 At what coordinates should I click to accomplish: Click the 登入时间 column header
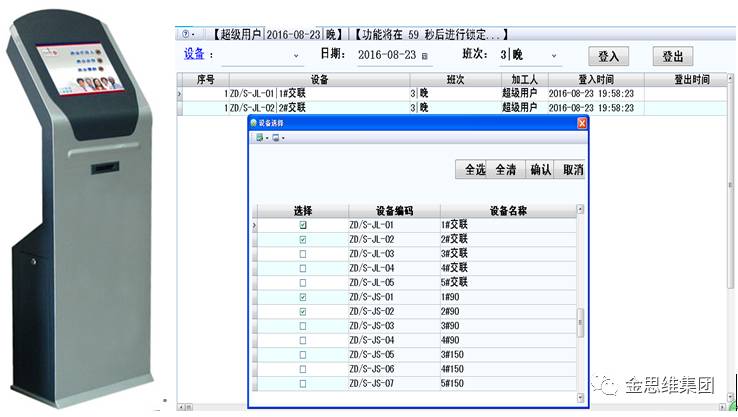596,79
